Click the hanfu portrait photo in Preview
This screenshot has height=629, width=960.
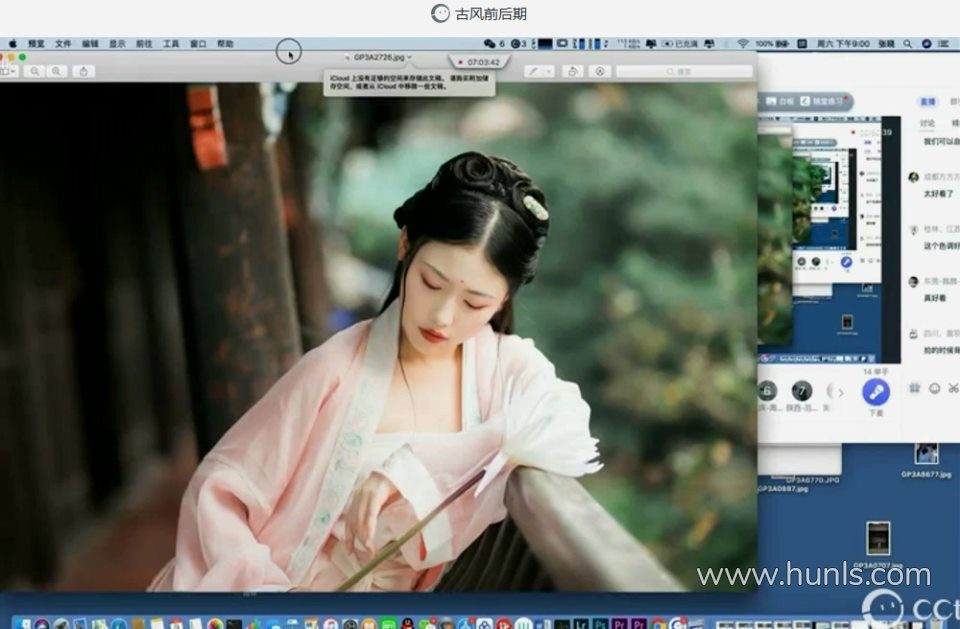point(378,336)
